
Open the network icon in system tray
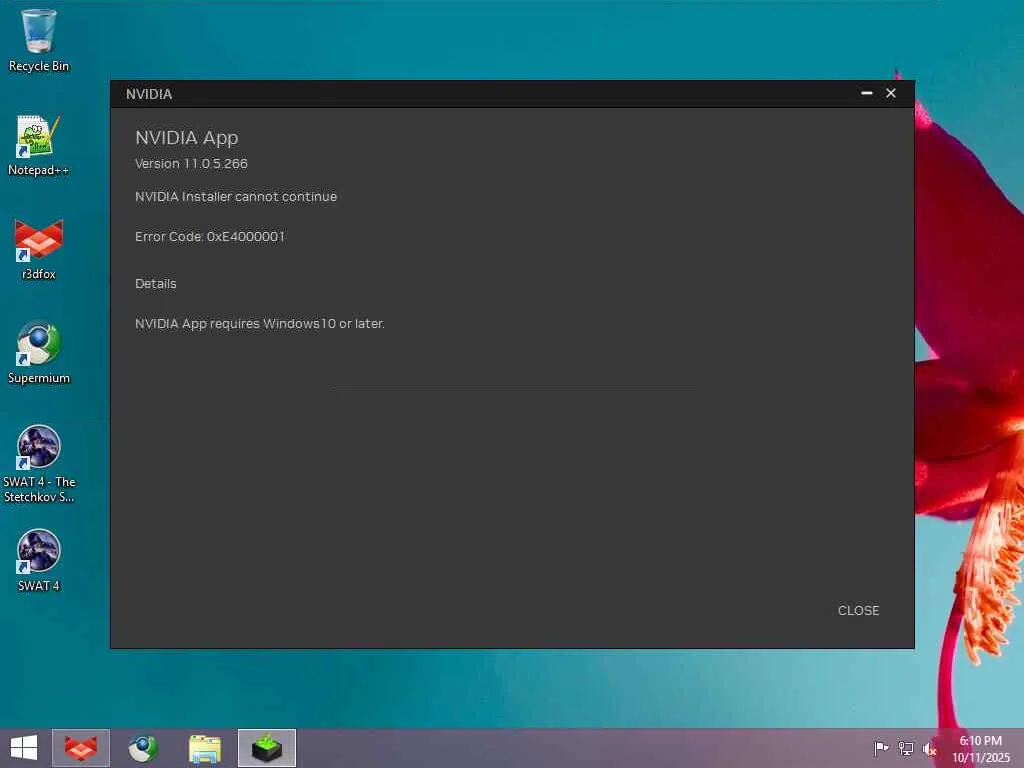pos(906,748)
